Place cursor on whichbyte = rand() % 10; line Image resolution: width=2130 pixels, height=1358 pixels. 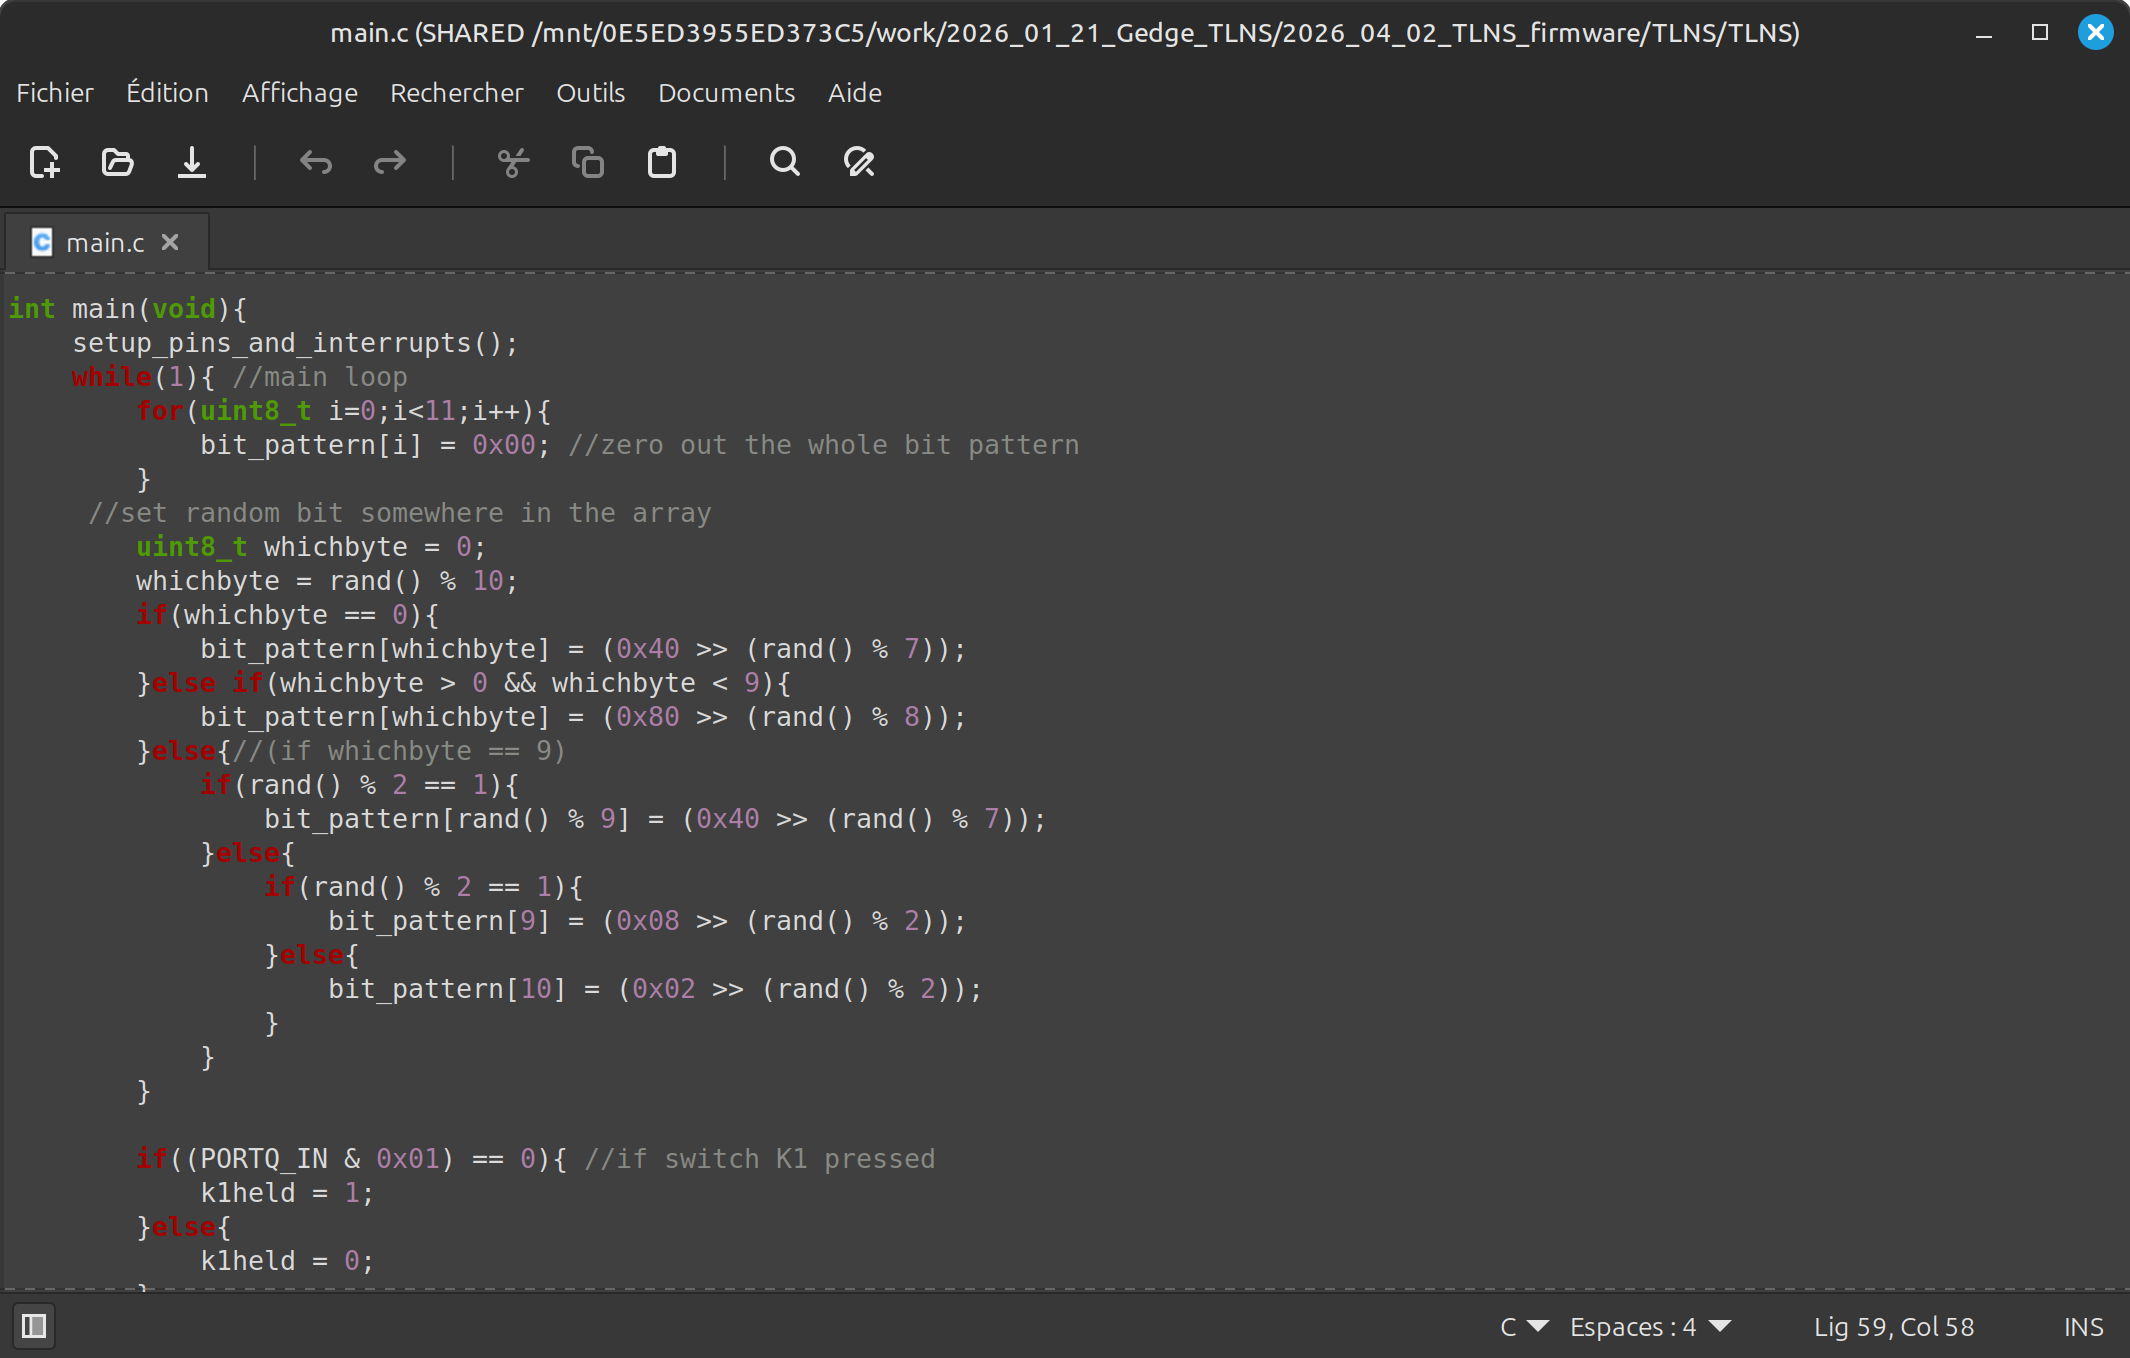327,581
